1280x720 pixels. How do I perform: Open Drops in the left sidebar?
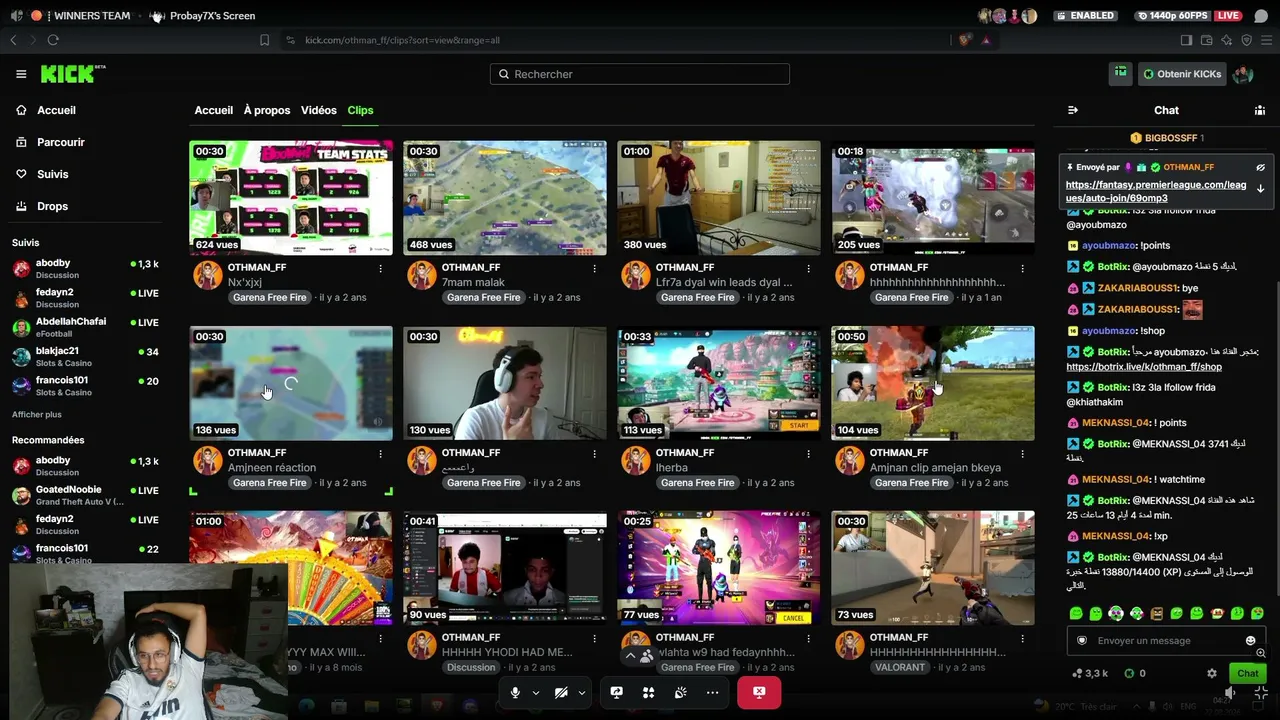[x=43, y=206]
